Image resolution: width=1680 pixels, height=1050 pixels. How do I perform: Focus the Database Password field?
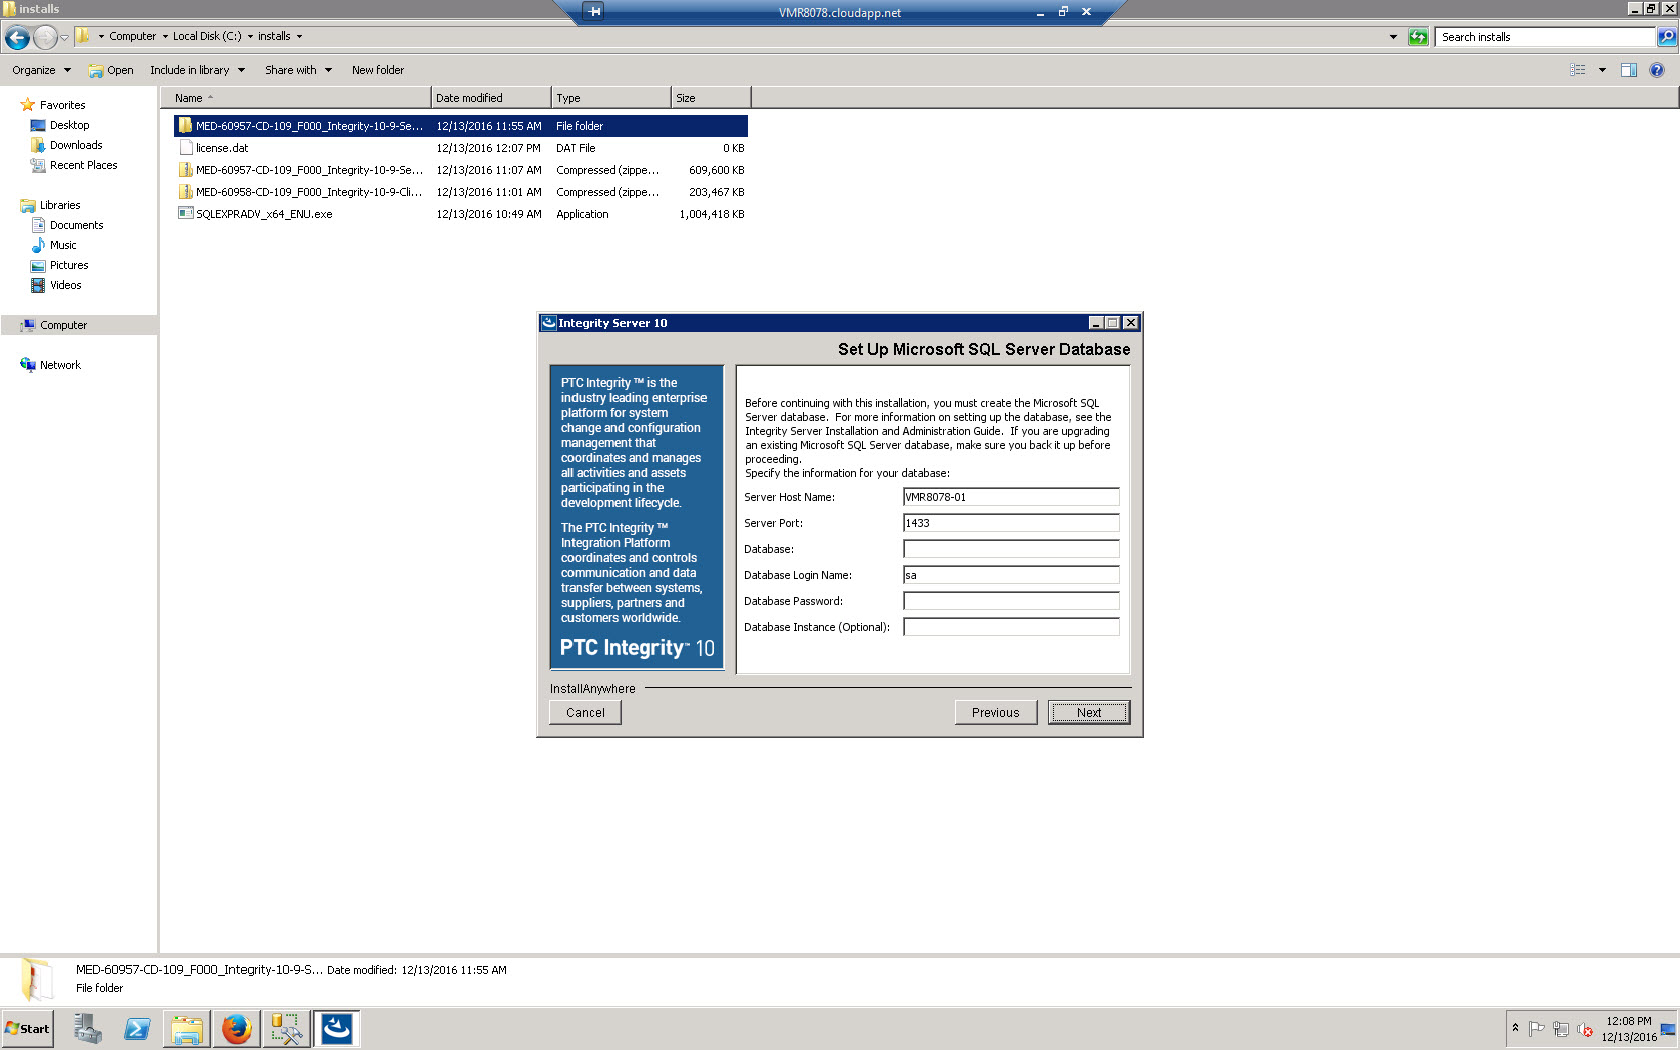(x=1011, y=601)
